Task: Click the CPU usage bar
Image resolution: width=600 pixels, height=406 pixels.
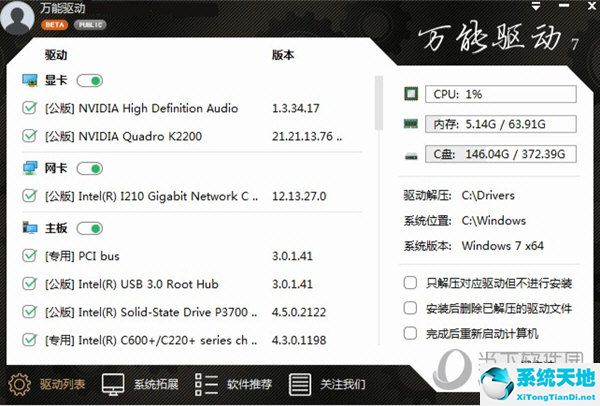Action: click(x=501, y=94)
